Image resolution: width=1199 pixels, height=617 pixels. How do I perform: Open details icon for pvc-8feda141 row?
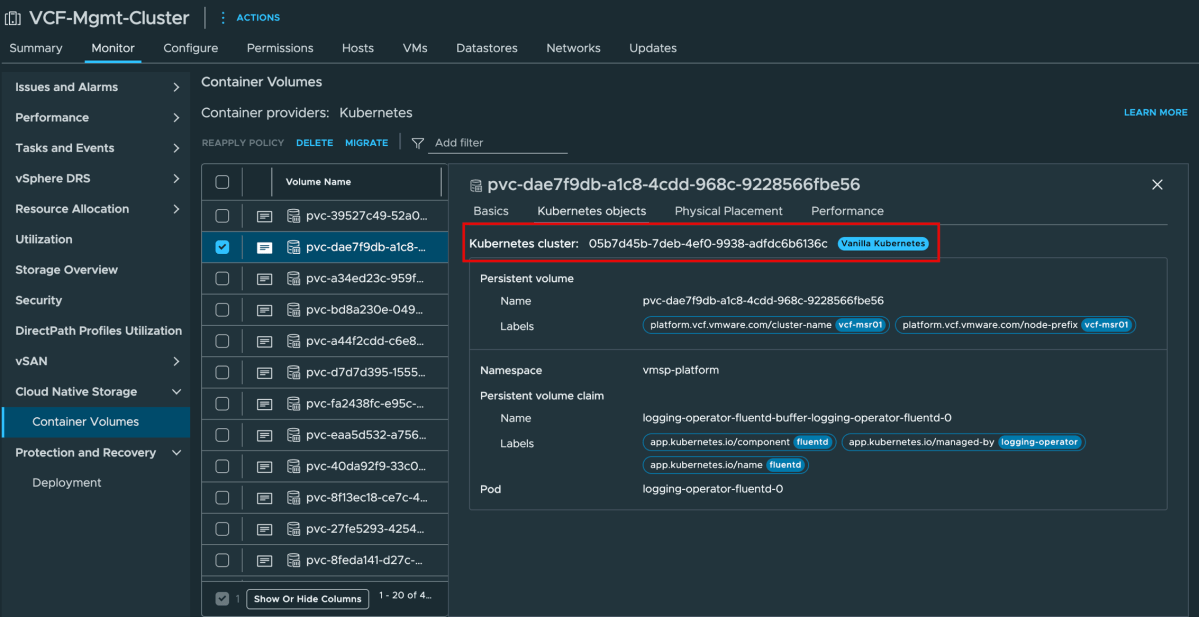coord(264,560)
